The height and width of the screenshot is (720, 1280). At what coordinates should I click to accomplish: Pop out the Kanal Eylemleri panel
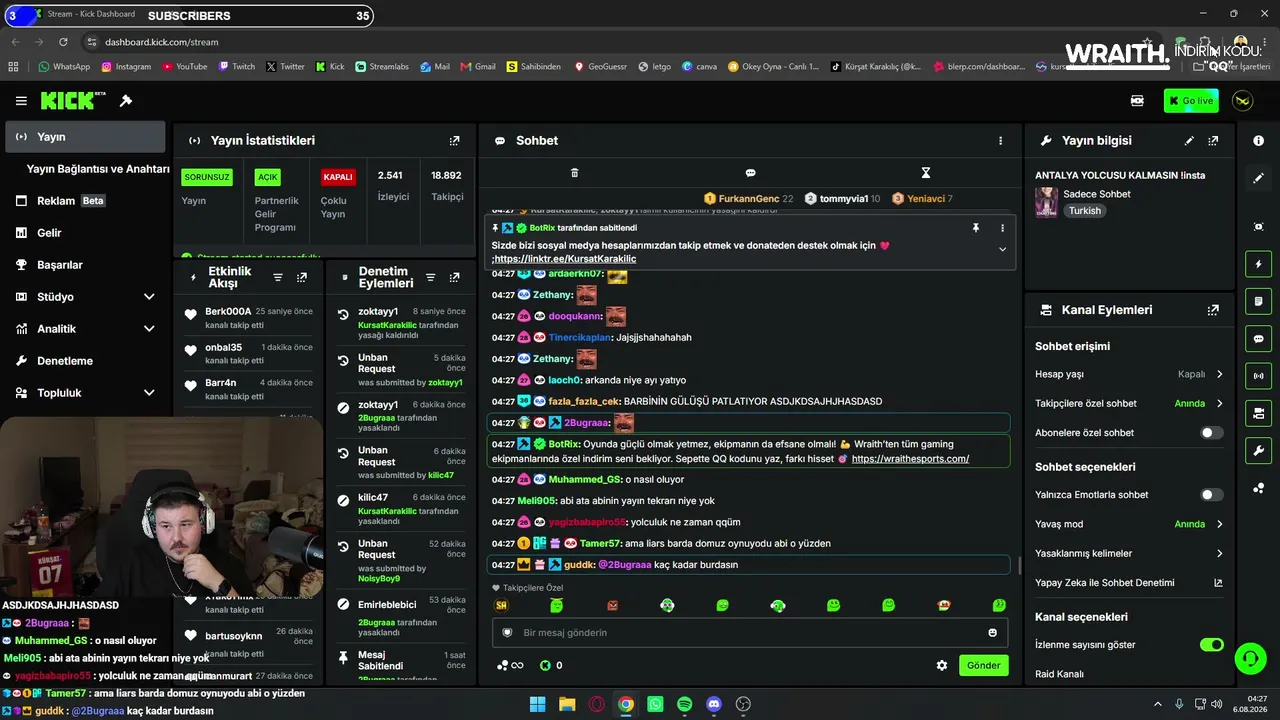point(1213,310)
